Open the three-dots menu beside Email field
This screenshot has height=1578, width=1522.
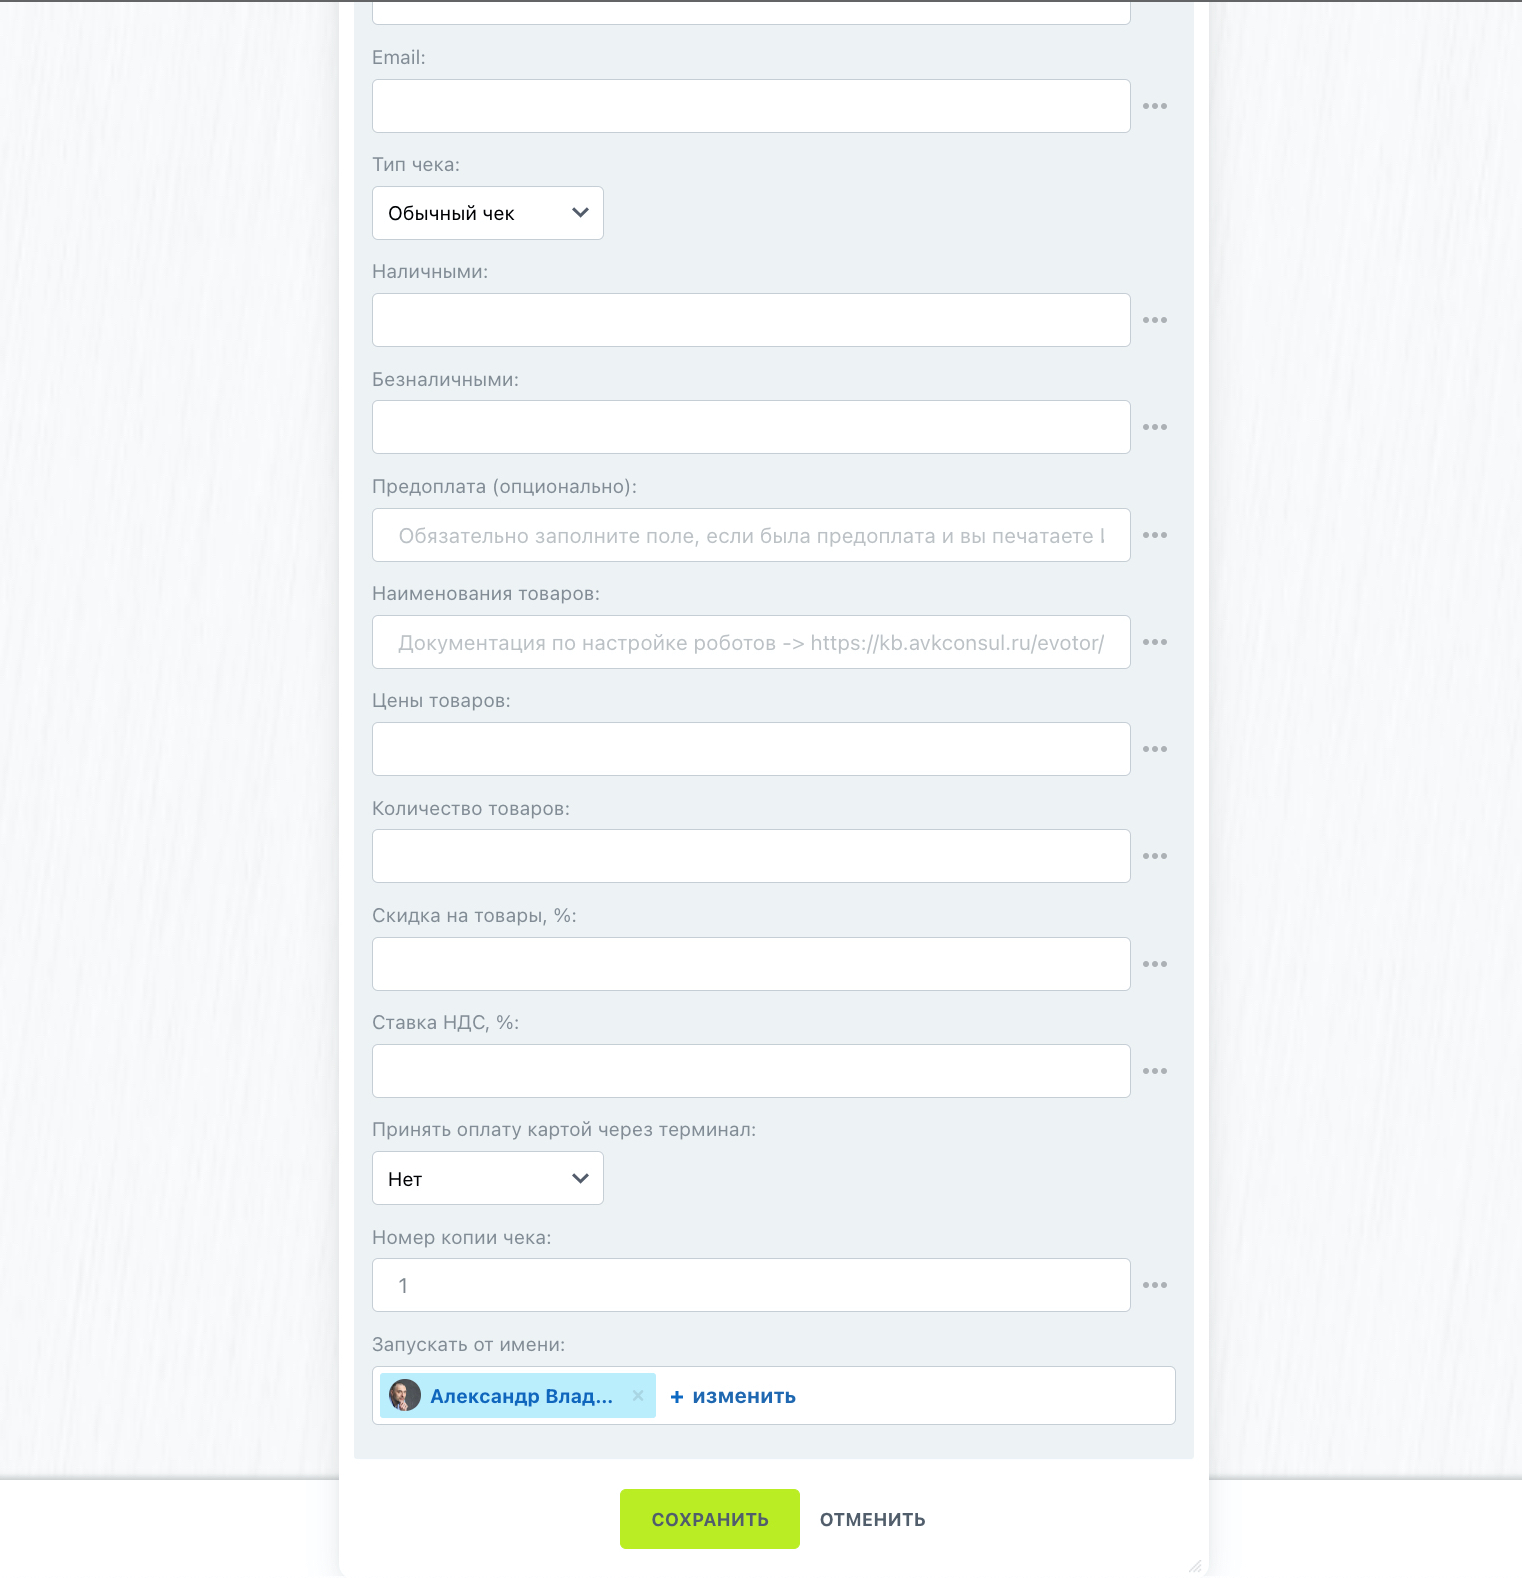tap(1155, 106)
